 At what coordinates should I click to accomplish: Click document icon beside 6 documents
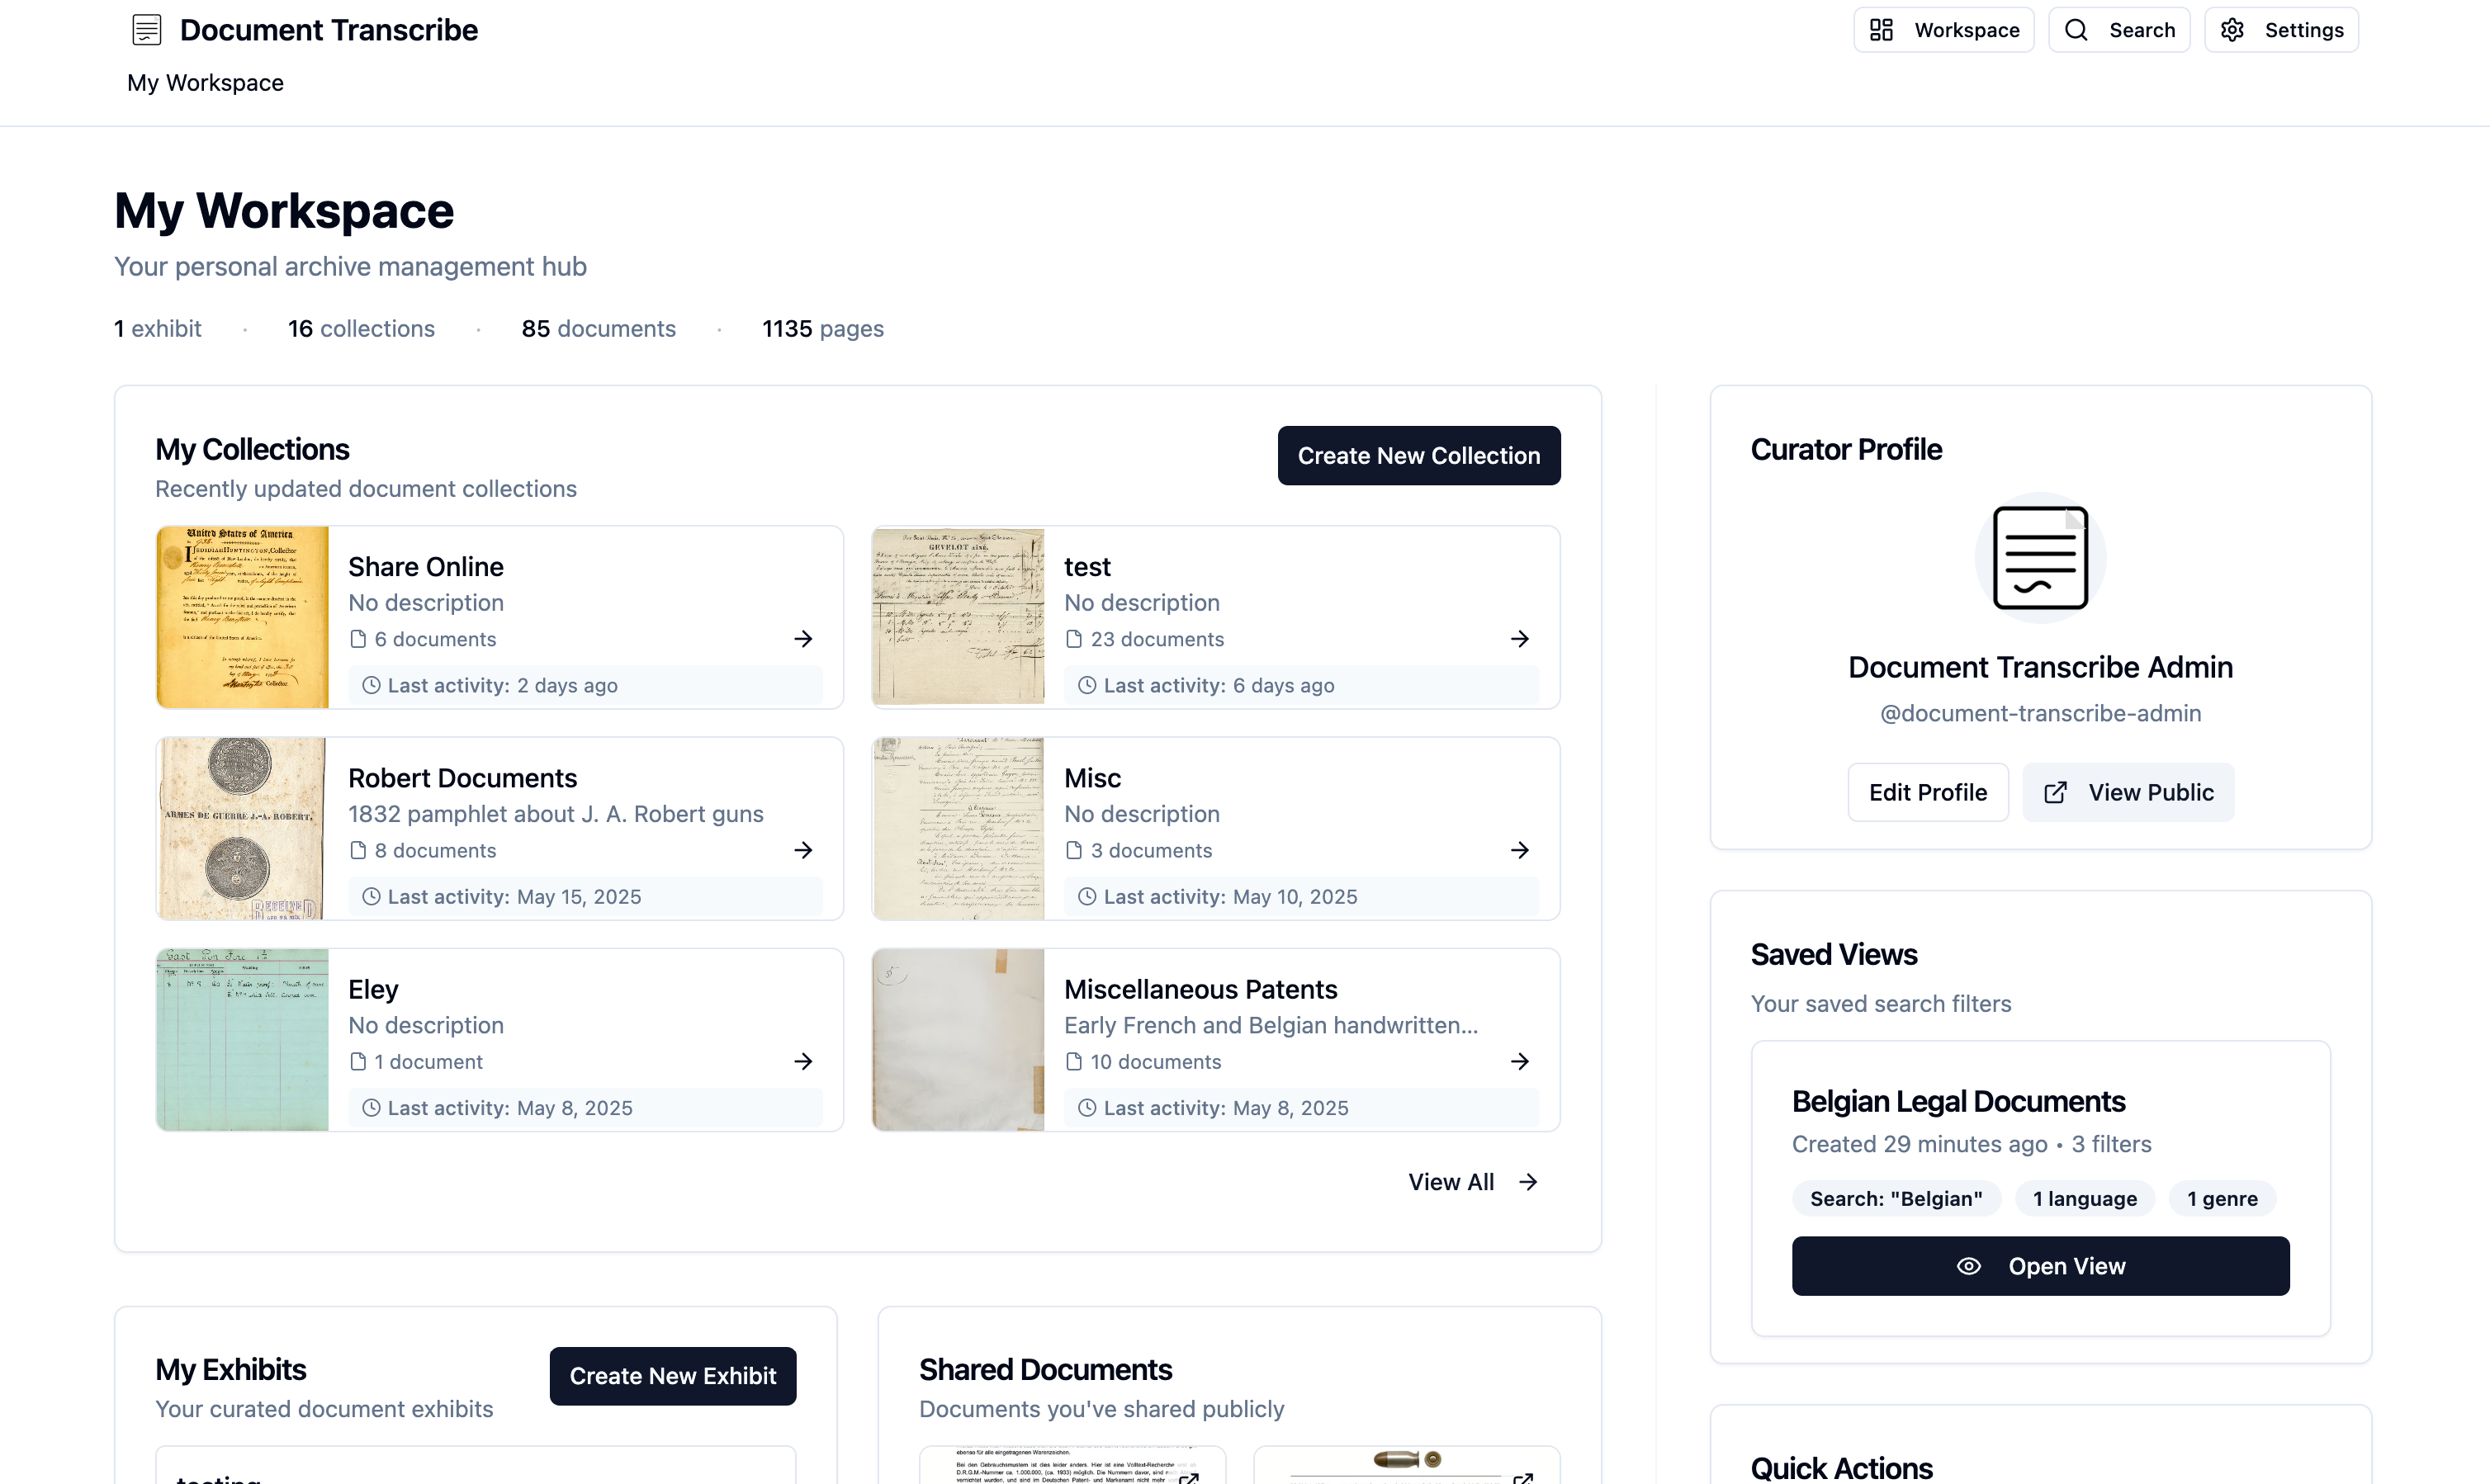coord(358,639)
